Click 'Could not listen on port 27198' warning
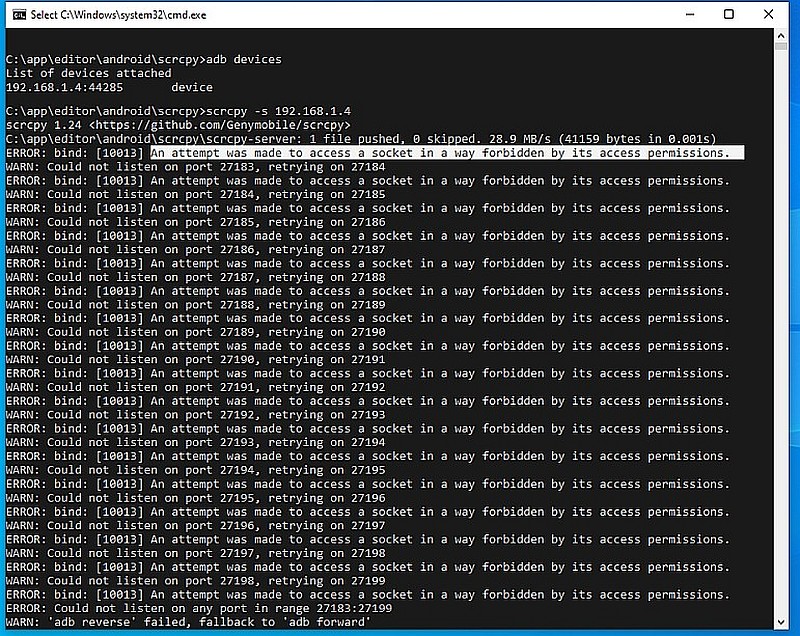The height and width of the screenshot is (636, 800). pyautogui.click(x=195, y=580)
